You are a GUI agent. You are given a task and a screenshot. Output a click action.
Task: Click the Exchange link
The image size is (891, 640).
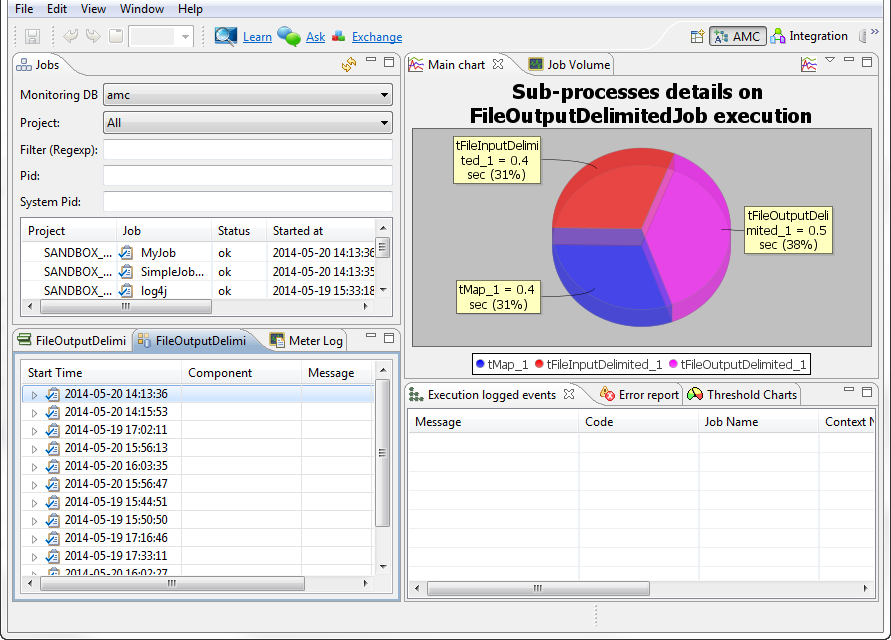pyautogui.click(x=377, y=37)
